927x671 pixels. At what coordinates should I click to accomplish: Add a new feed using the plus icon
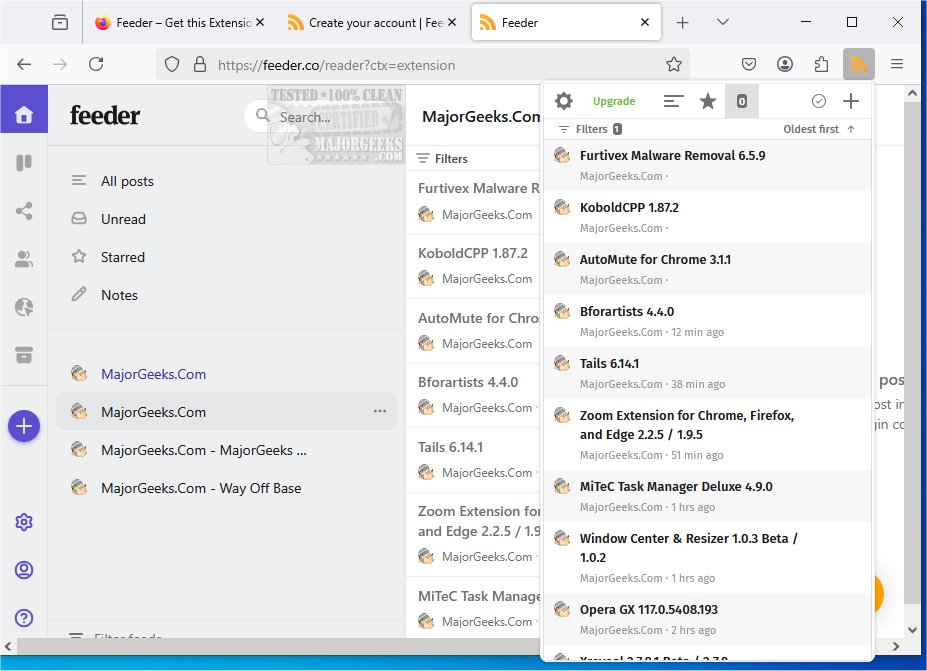pos(850,100)
